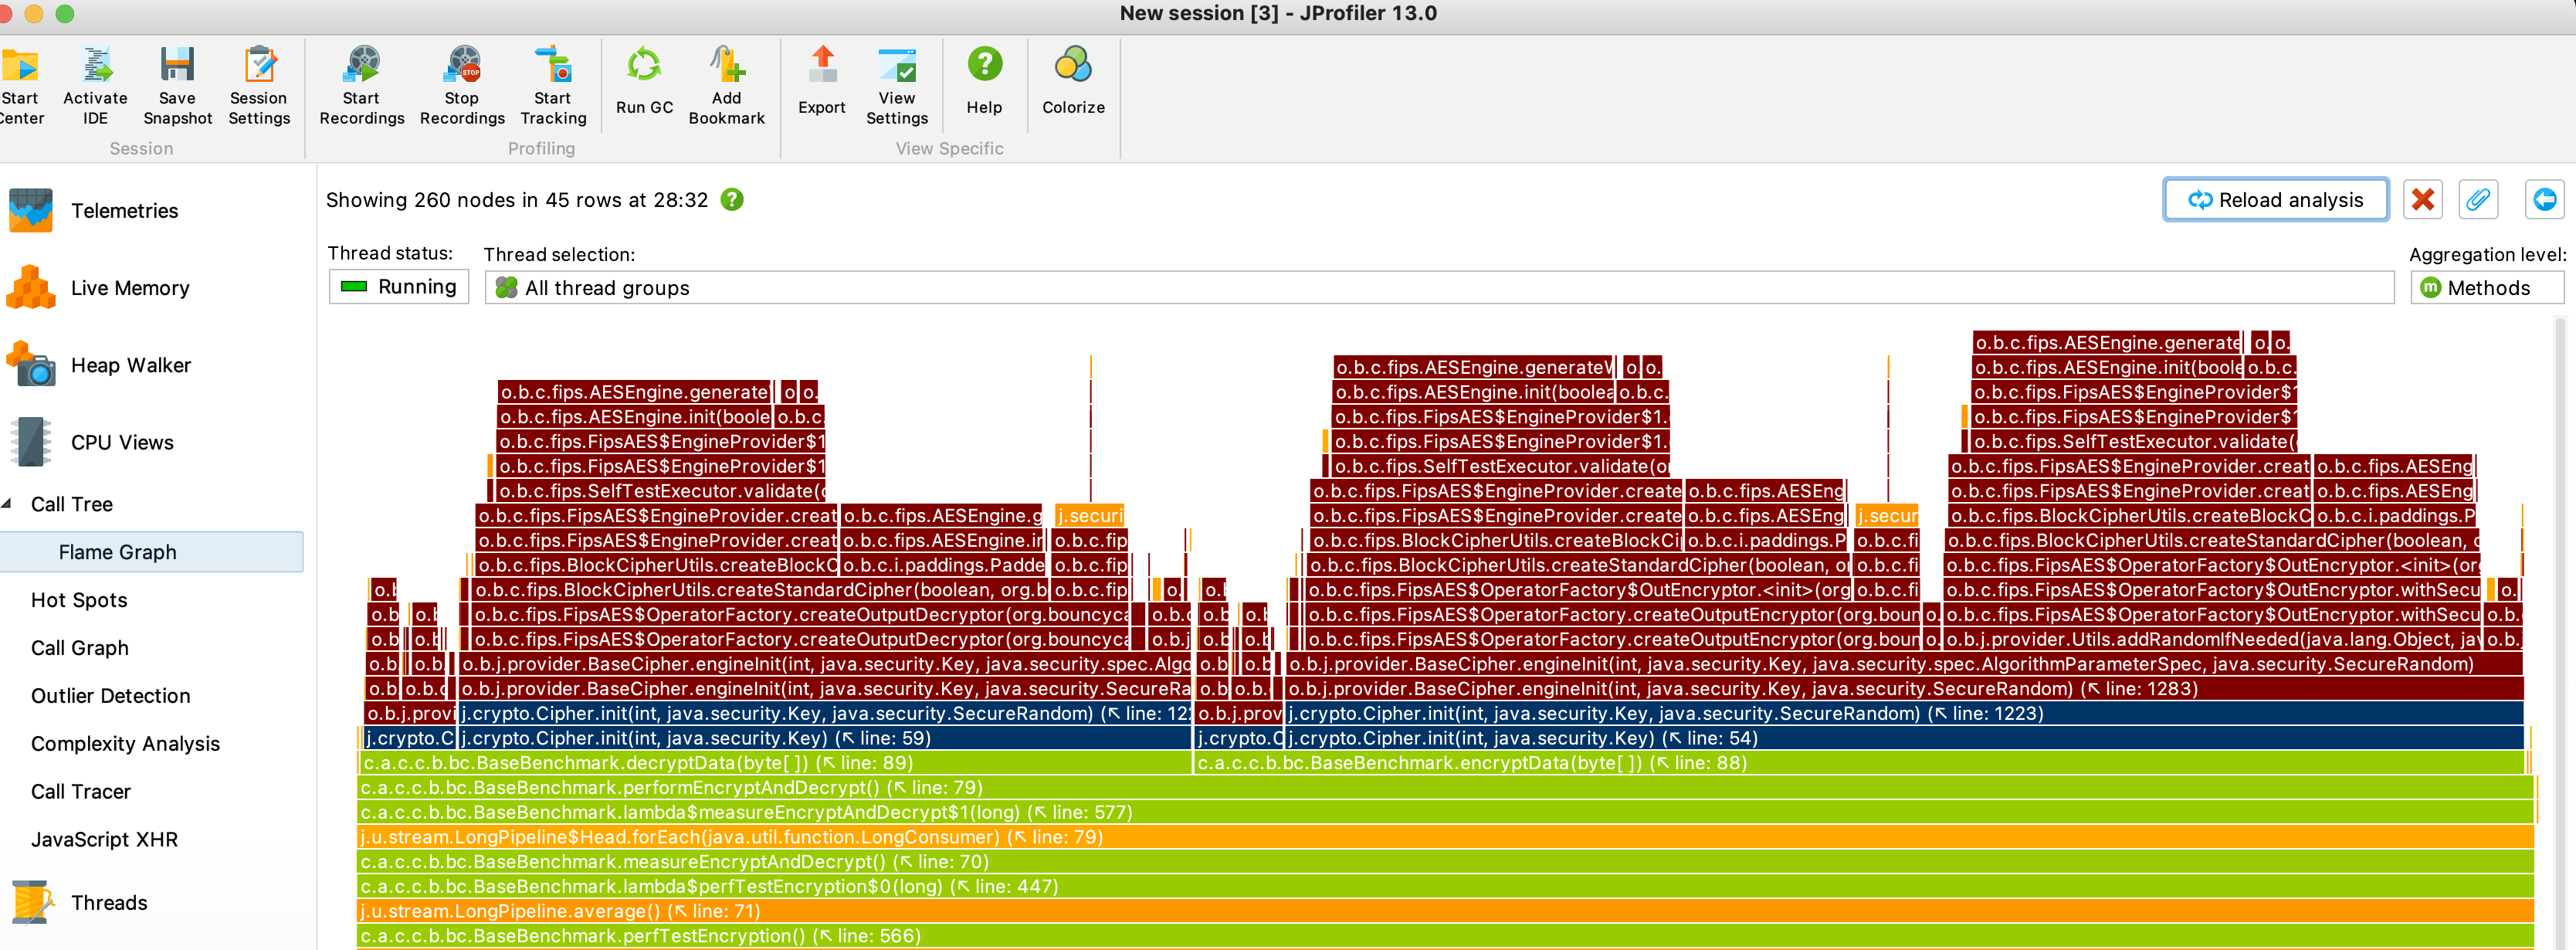Viewport: 2576px width, 950px height.
Task: Open the Heap Walker section
Action: [x=130, y=366]
